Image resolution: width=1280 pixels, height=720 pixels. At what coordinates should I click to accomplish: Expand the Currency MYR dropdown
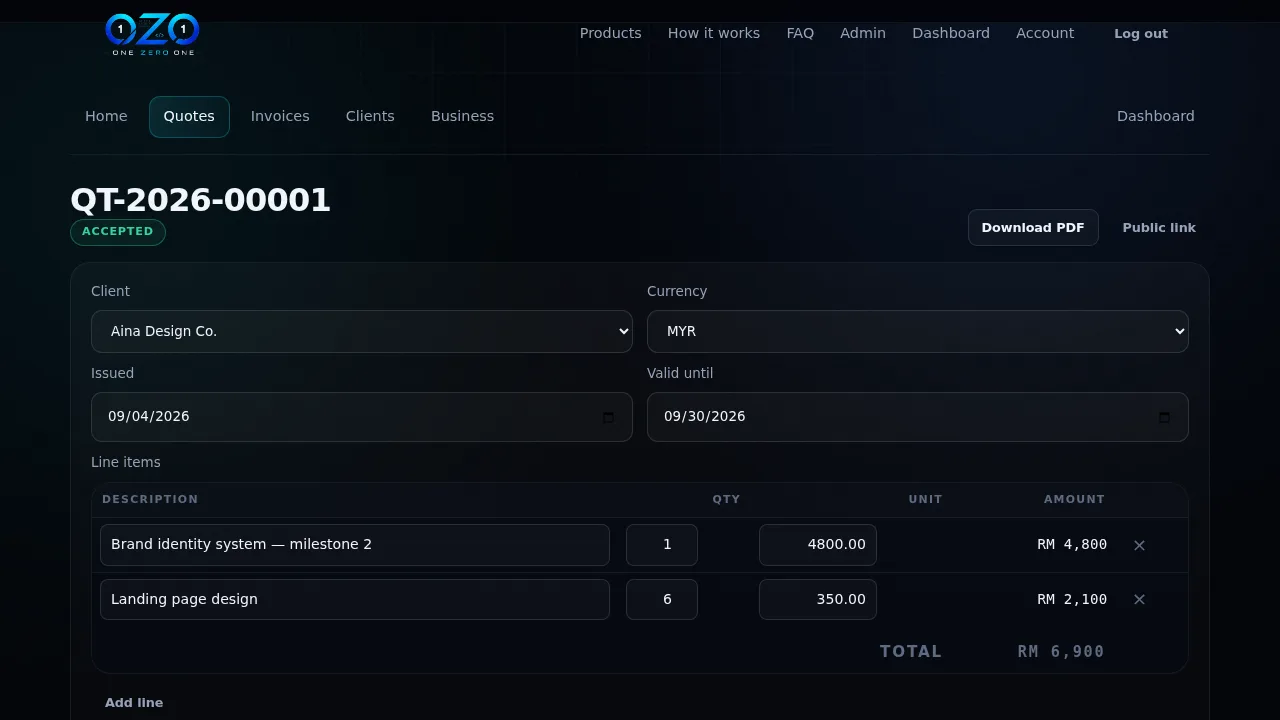click(918, 331)
